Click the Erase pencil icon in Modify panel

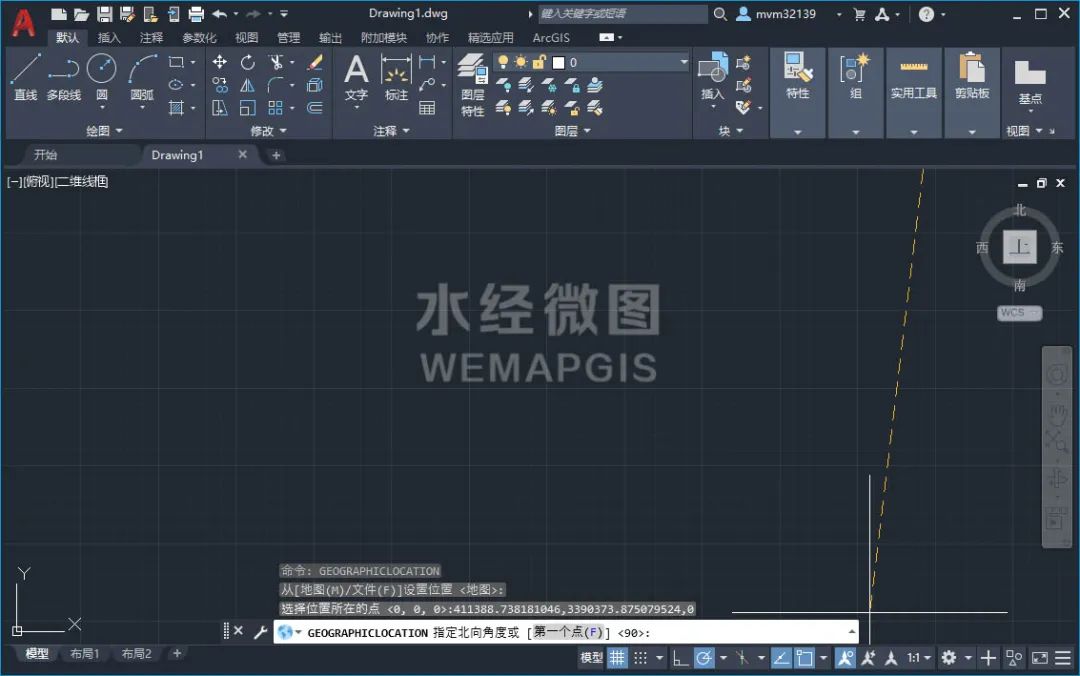[316, 62]
